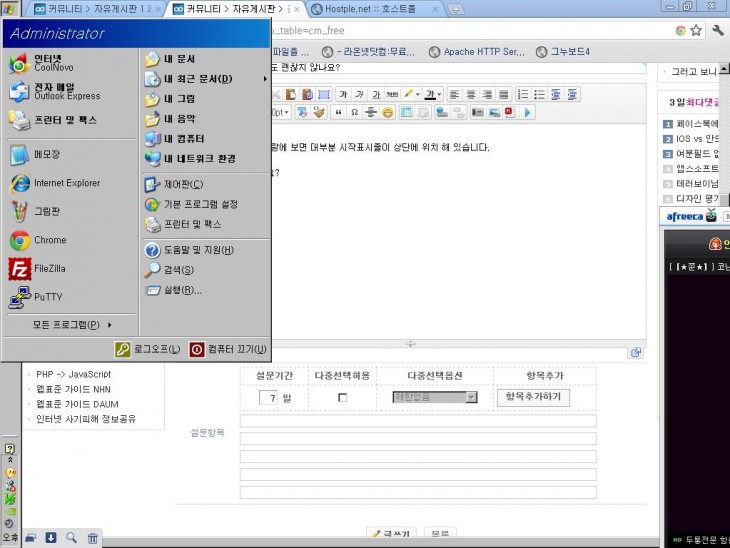Launch CoolNovo internet browser from Start menu
Image resolution: width=730 pixels, height=548 pixels.
(42, 63)
